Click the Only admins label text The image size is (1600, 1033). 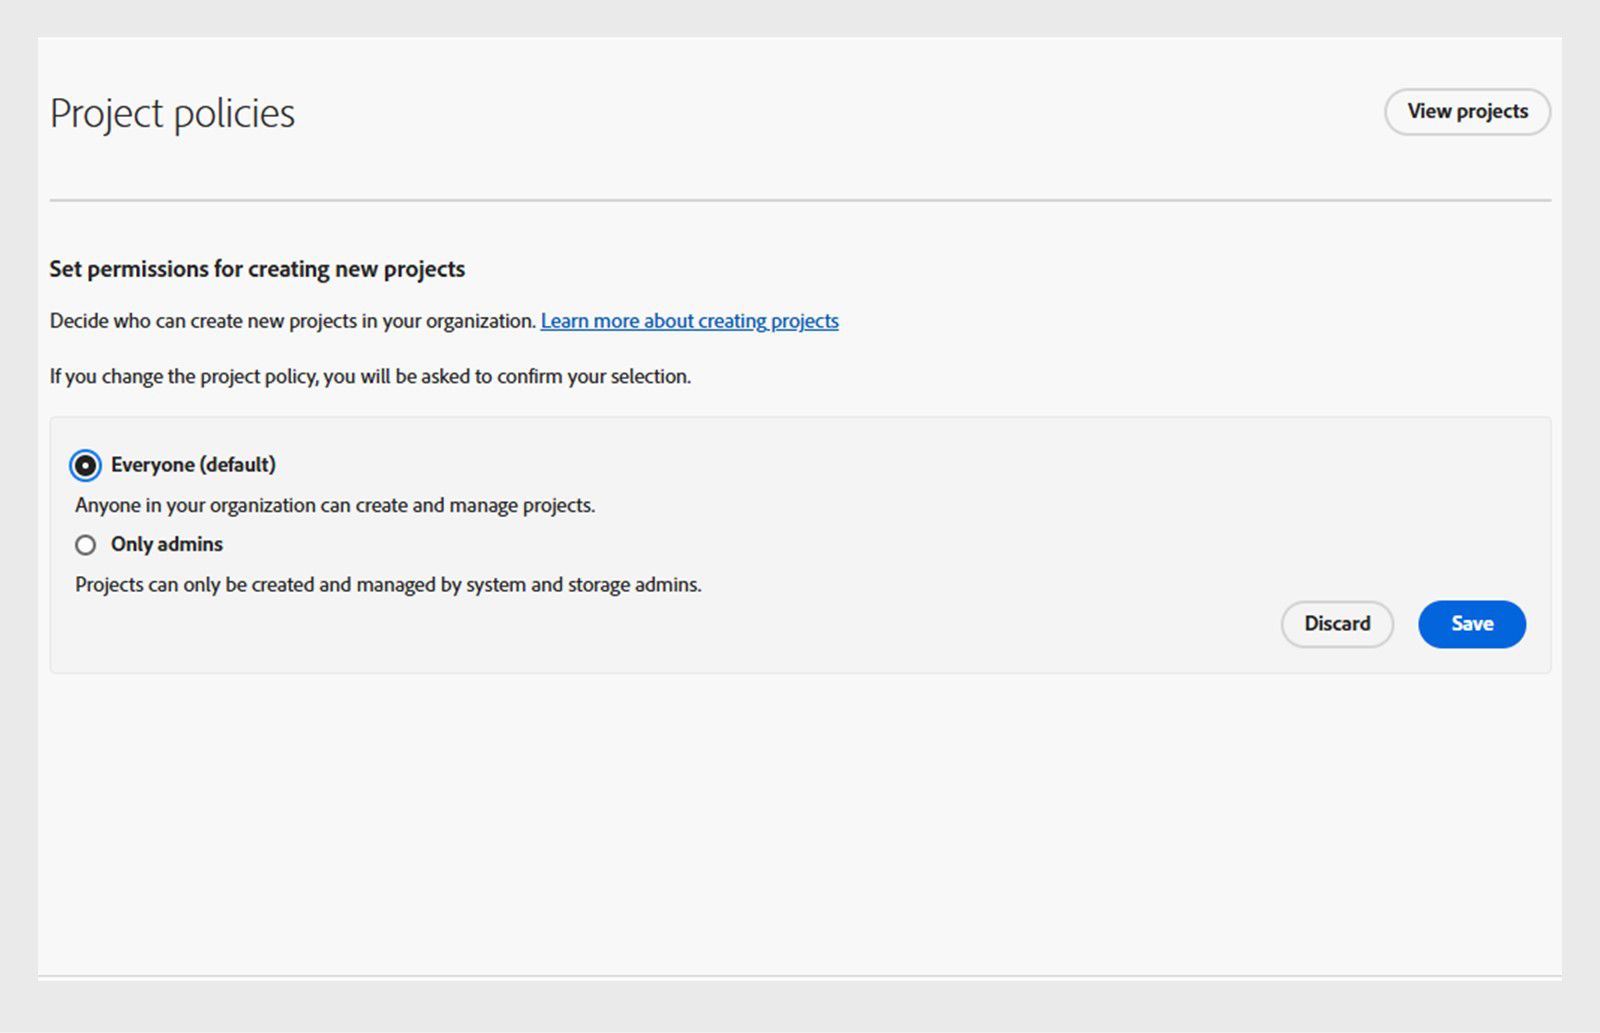tap(167, 544)
